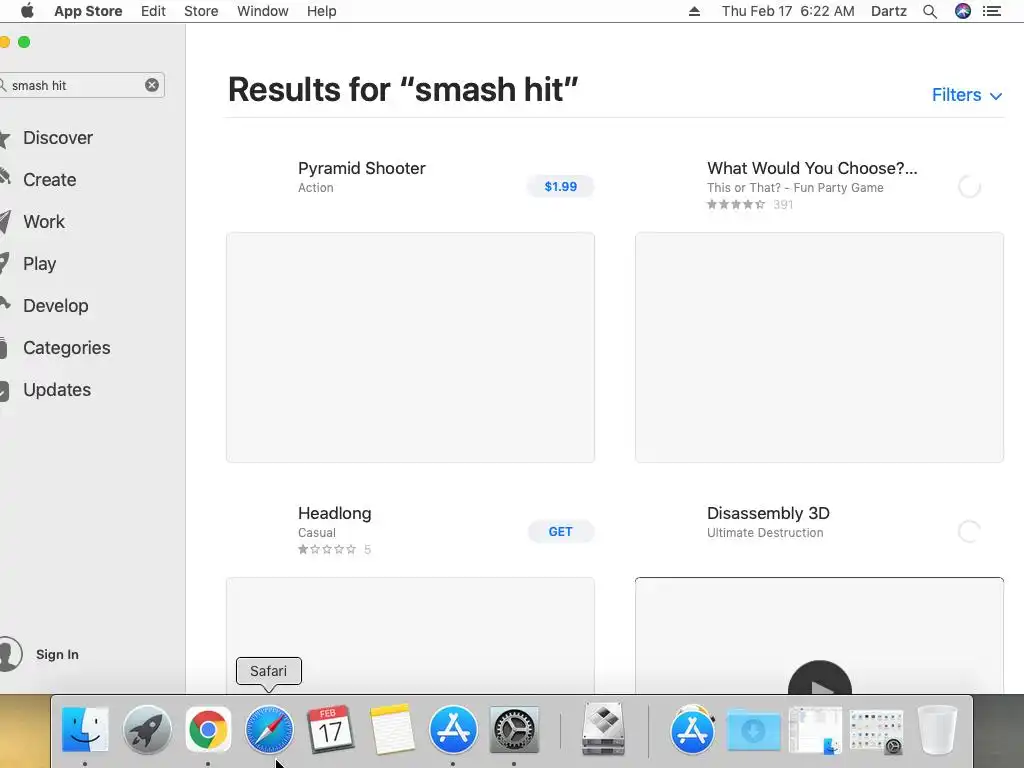Open What Would You Choose? title
1024x768 pixels.
tap(812, 168)
